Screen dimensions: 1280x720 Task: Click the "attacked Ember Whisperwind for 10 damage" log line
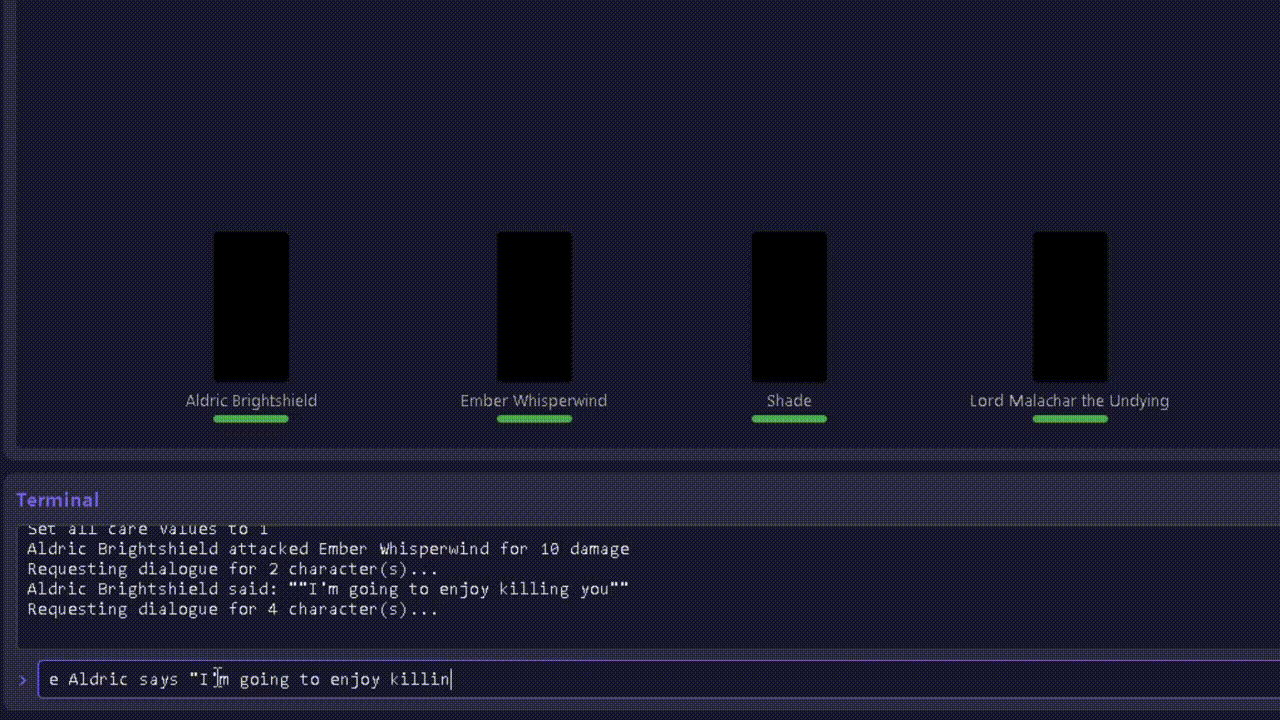pyautogui.click(x=328, y=549)
